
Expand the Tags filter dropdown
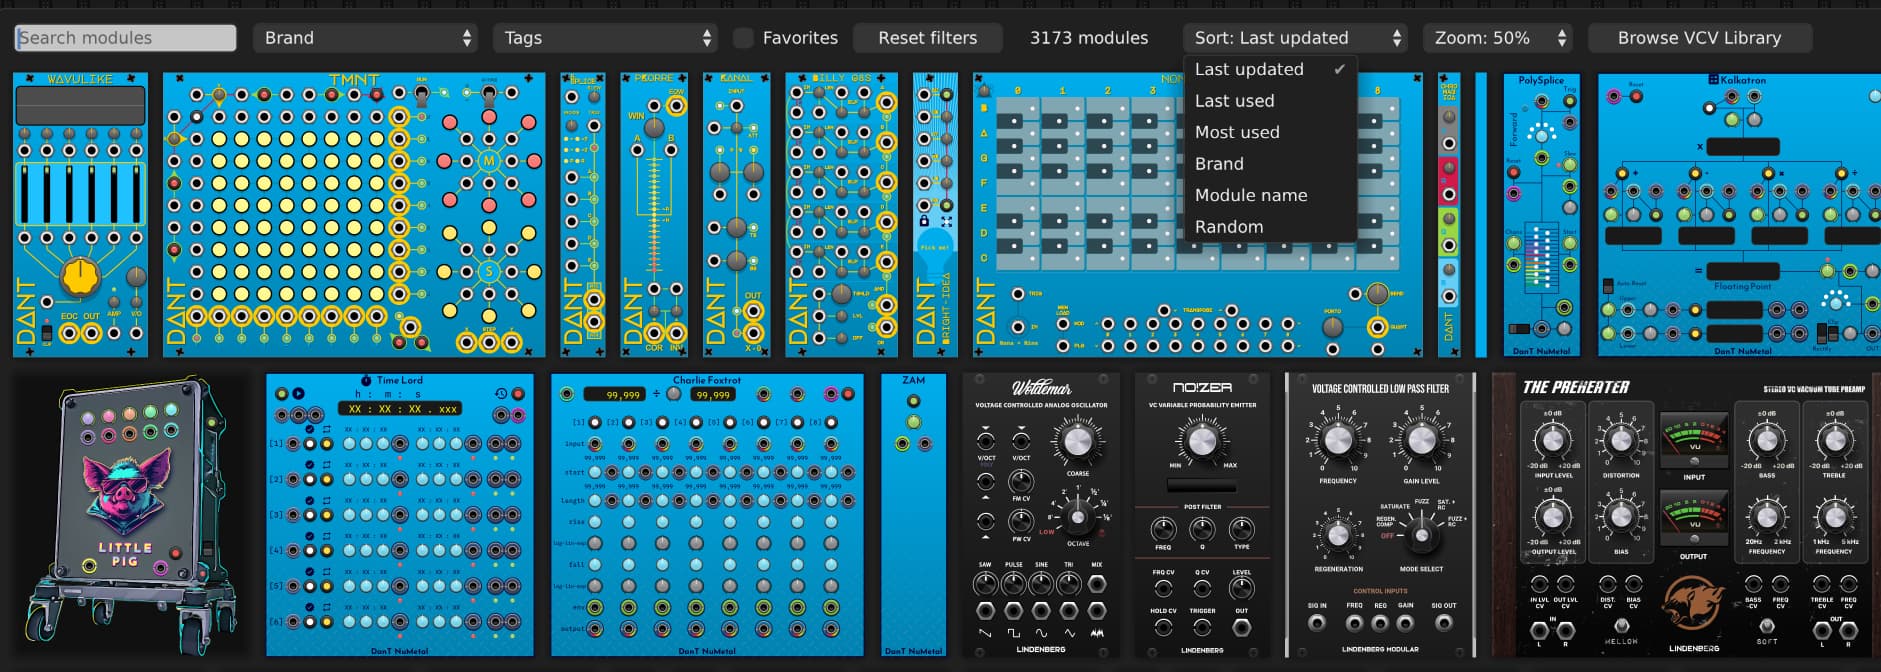click(x=605, y=38)
